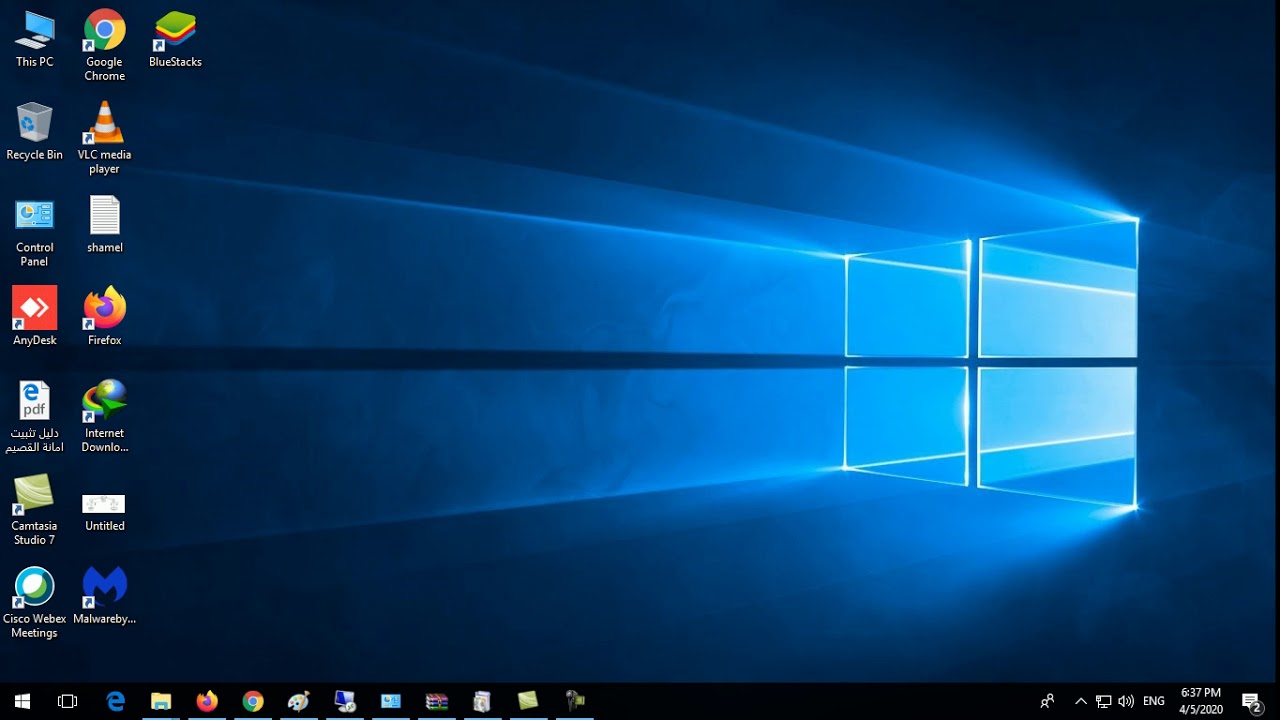Open the network status tray icon
The height and width of the screenshot is (720, 1280).
1103,701
